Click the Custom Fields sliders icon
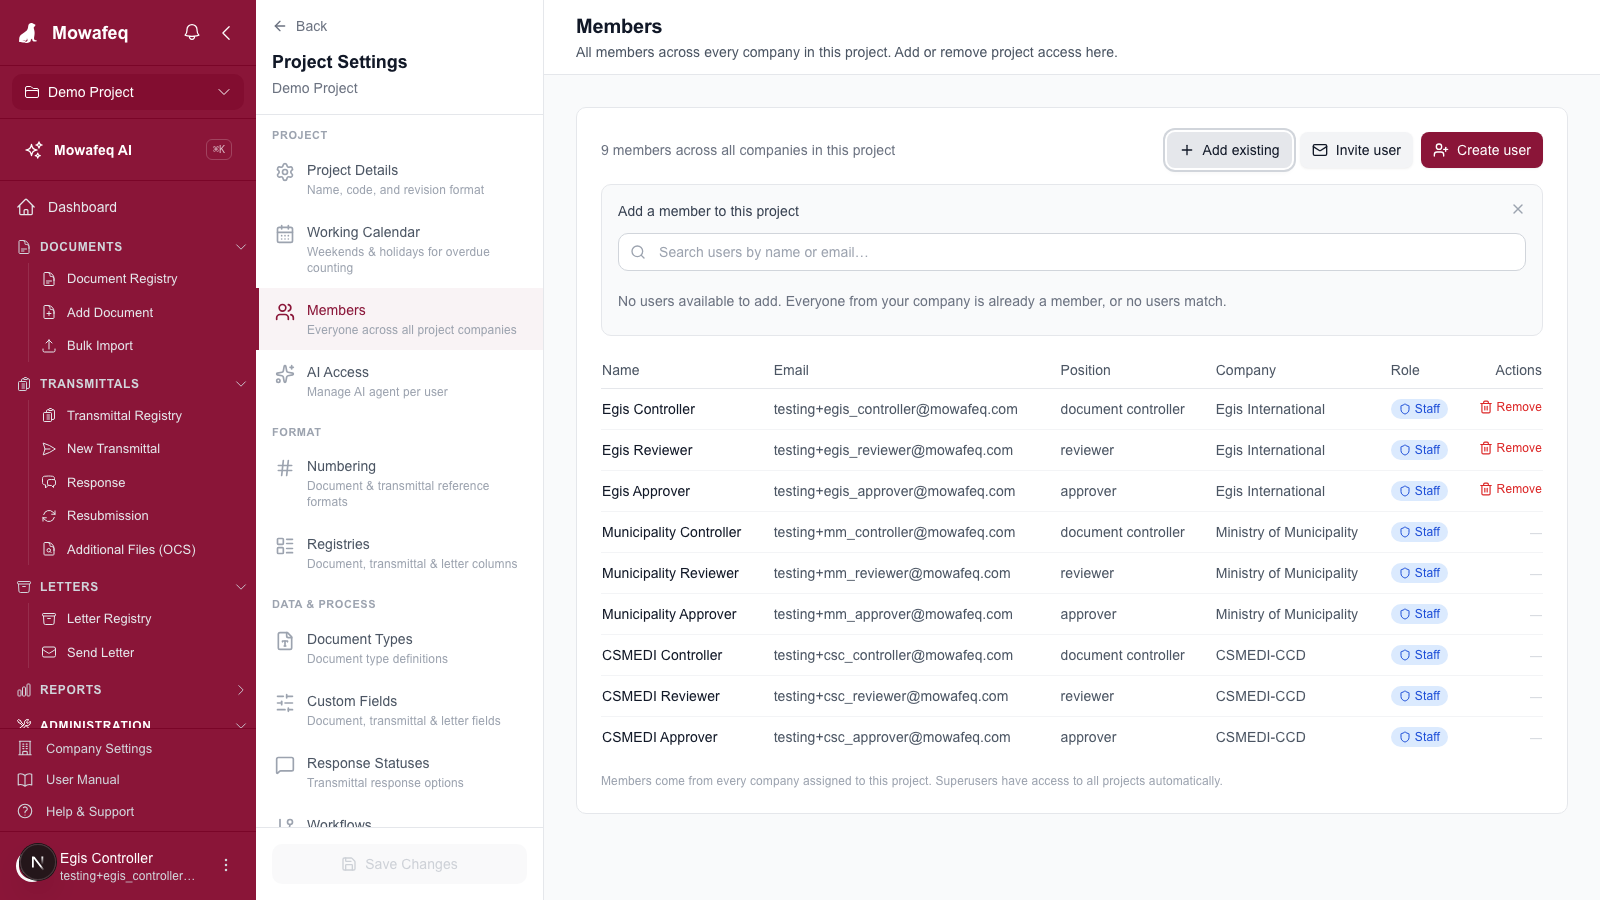 point(285,703)
